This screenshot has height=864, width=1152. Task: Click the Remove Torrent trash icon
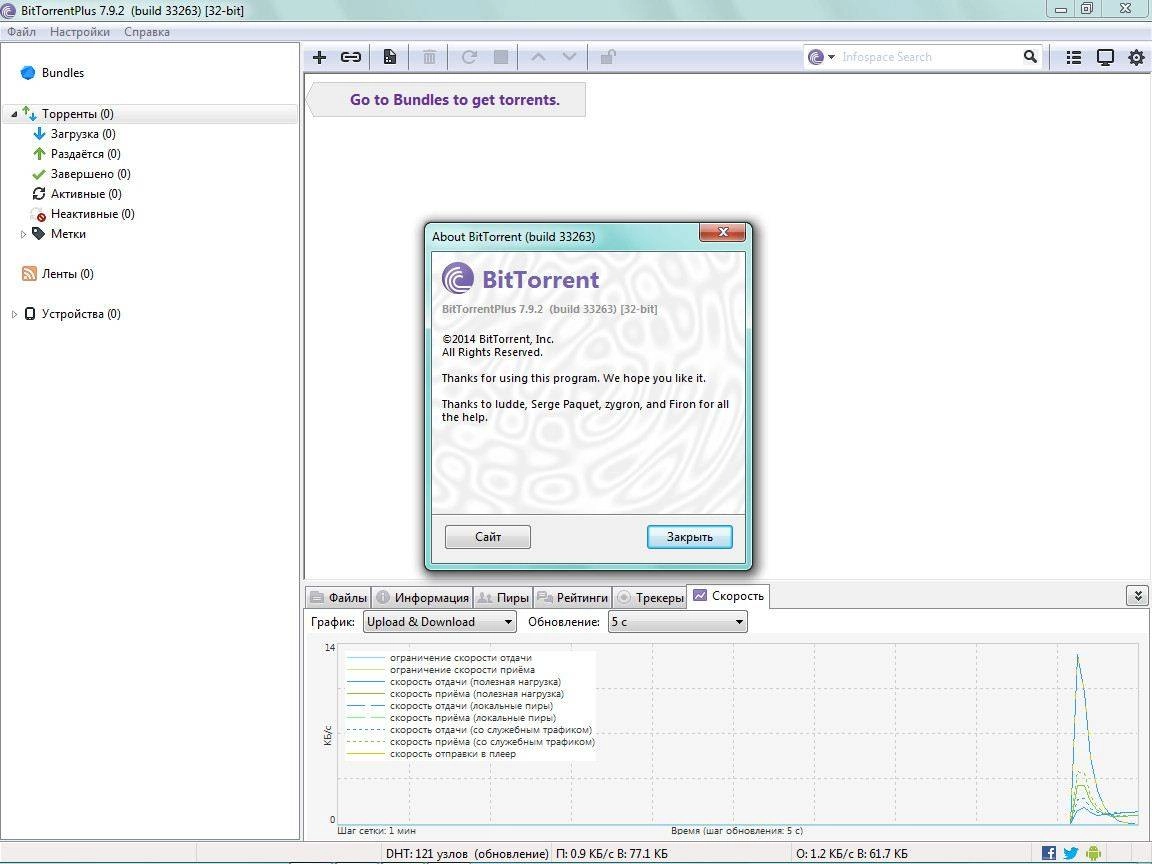coord(430,57)
